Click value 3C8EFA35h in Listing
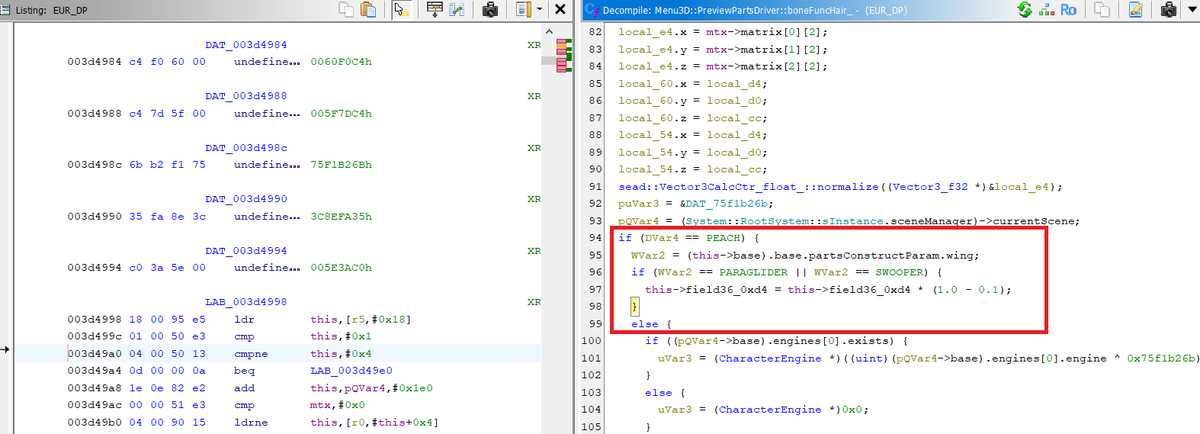Viewport: 1200px width, 434px height. click(341, 215)
